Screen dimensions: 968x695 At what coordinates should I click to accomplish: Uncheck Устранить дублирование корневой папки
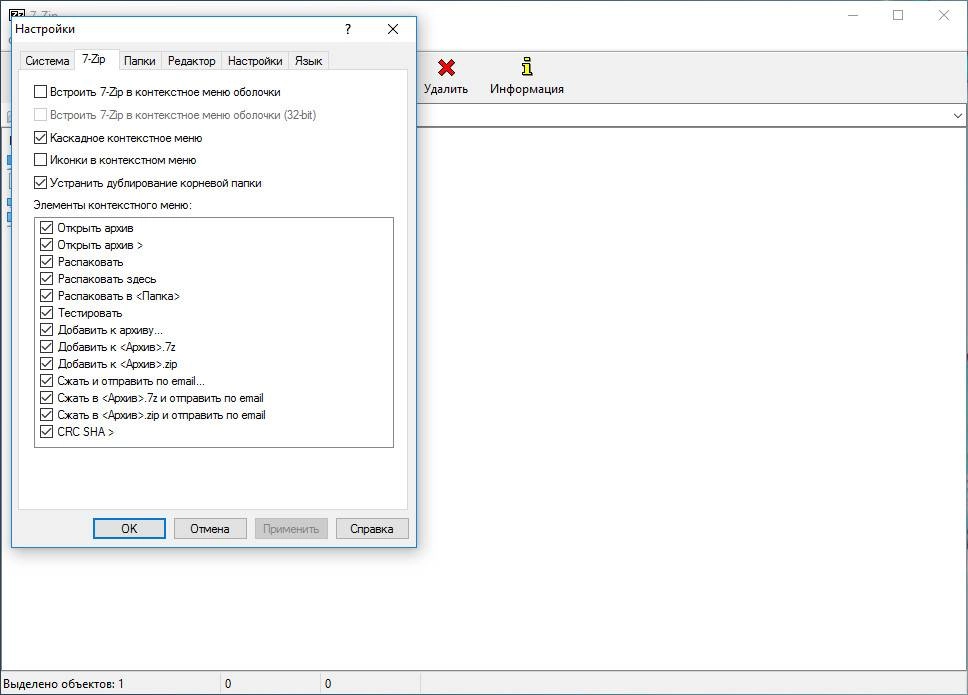click(40, 183)
